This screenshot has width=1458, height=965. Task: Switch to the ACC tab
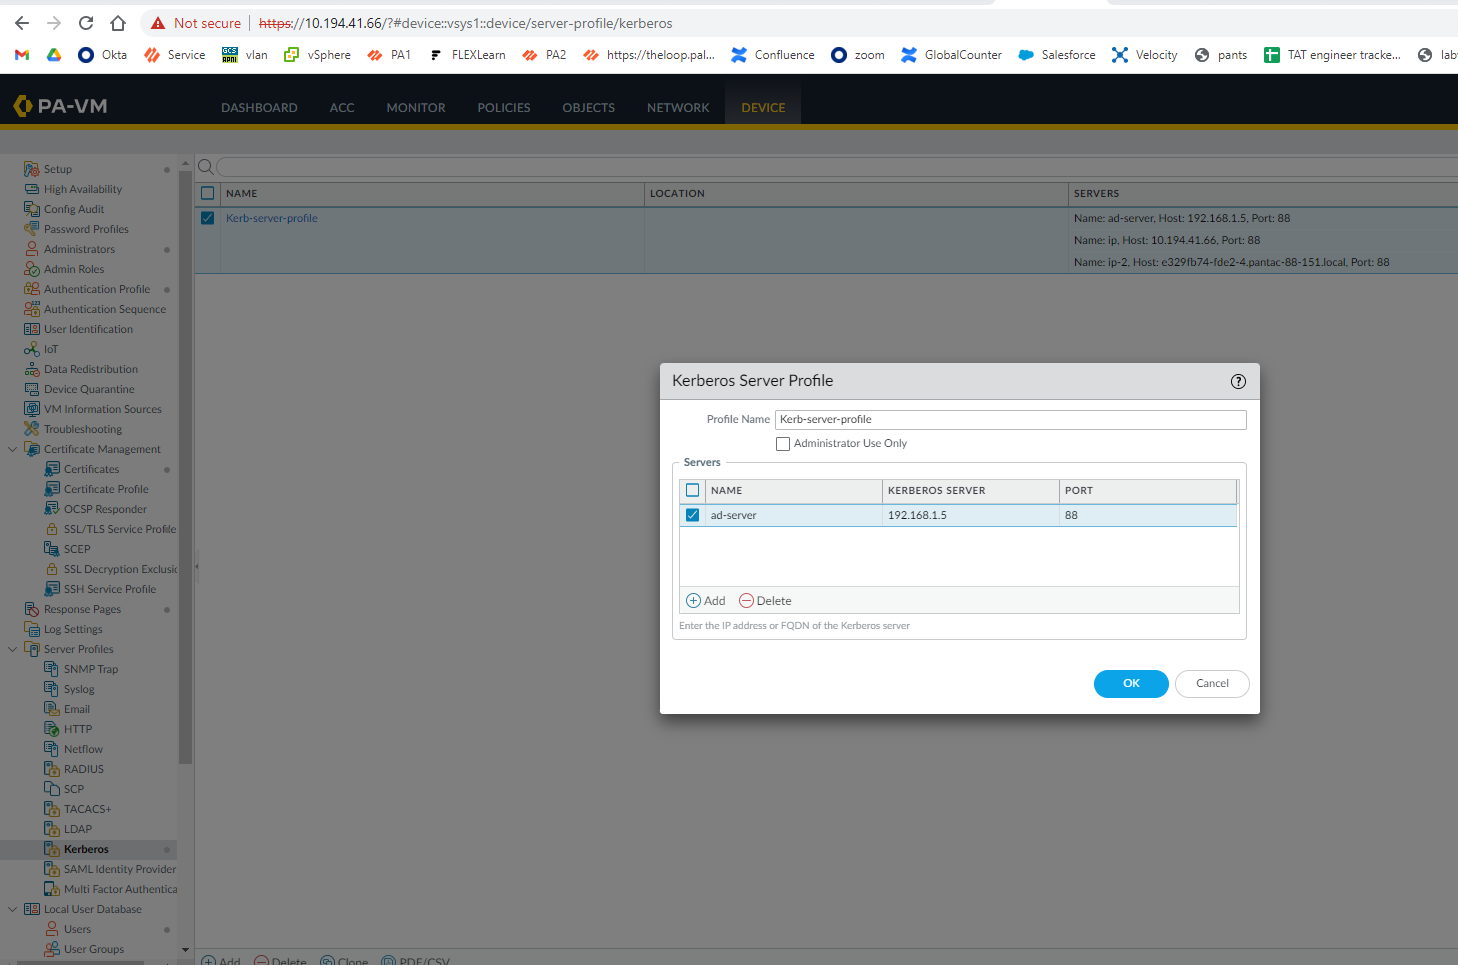[342, 108]
